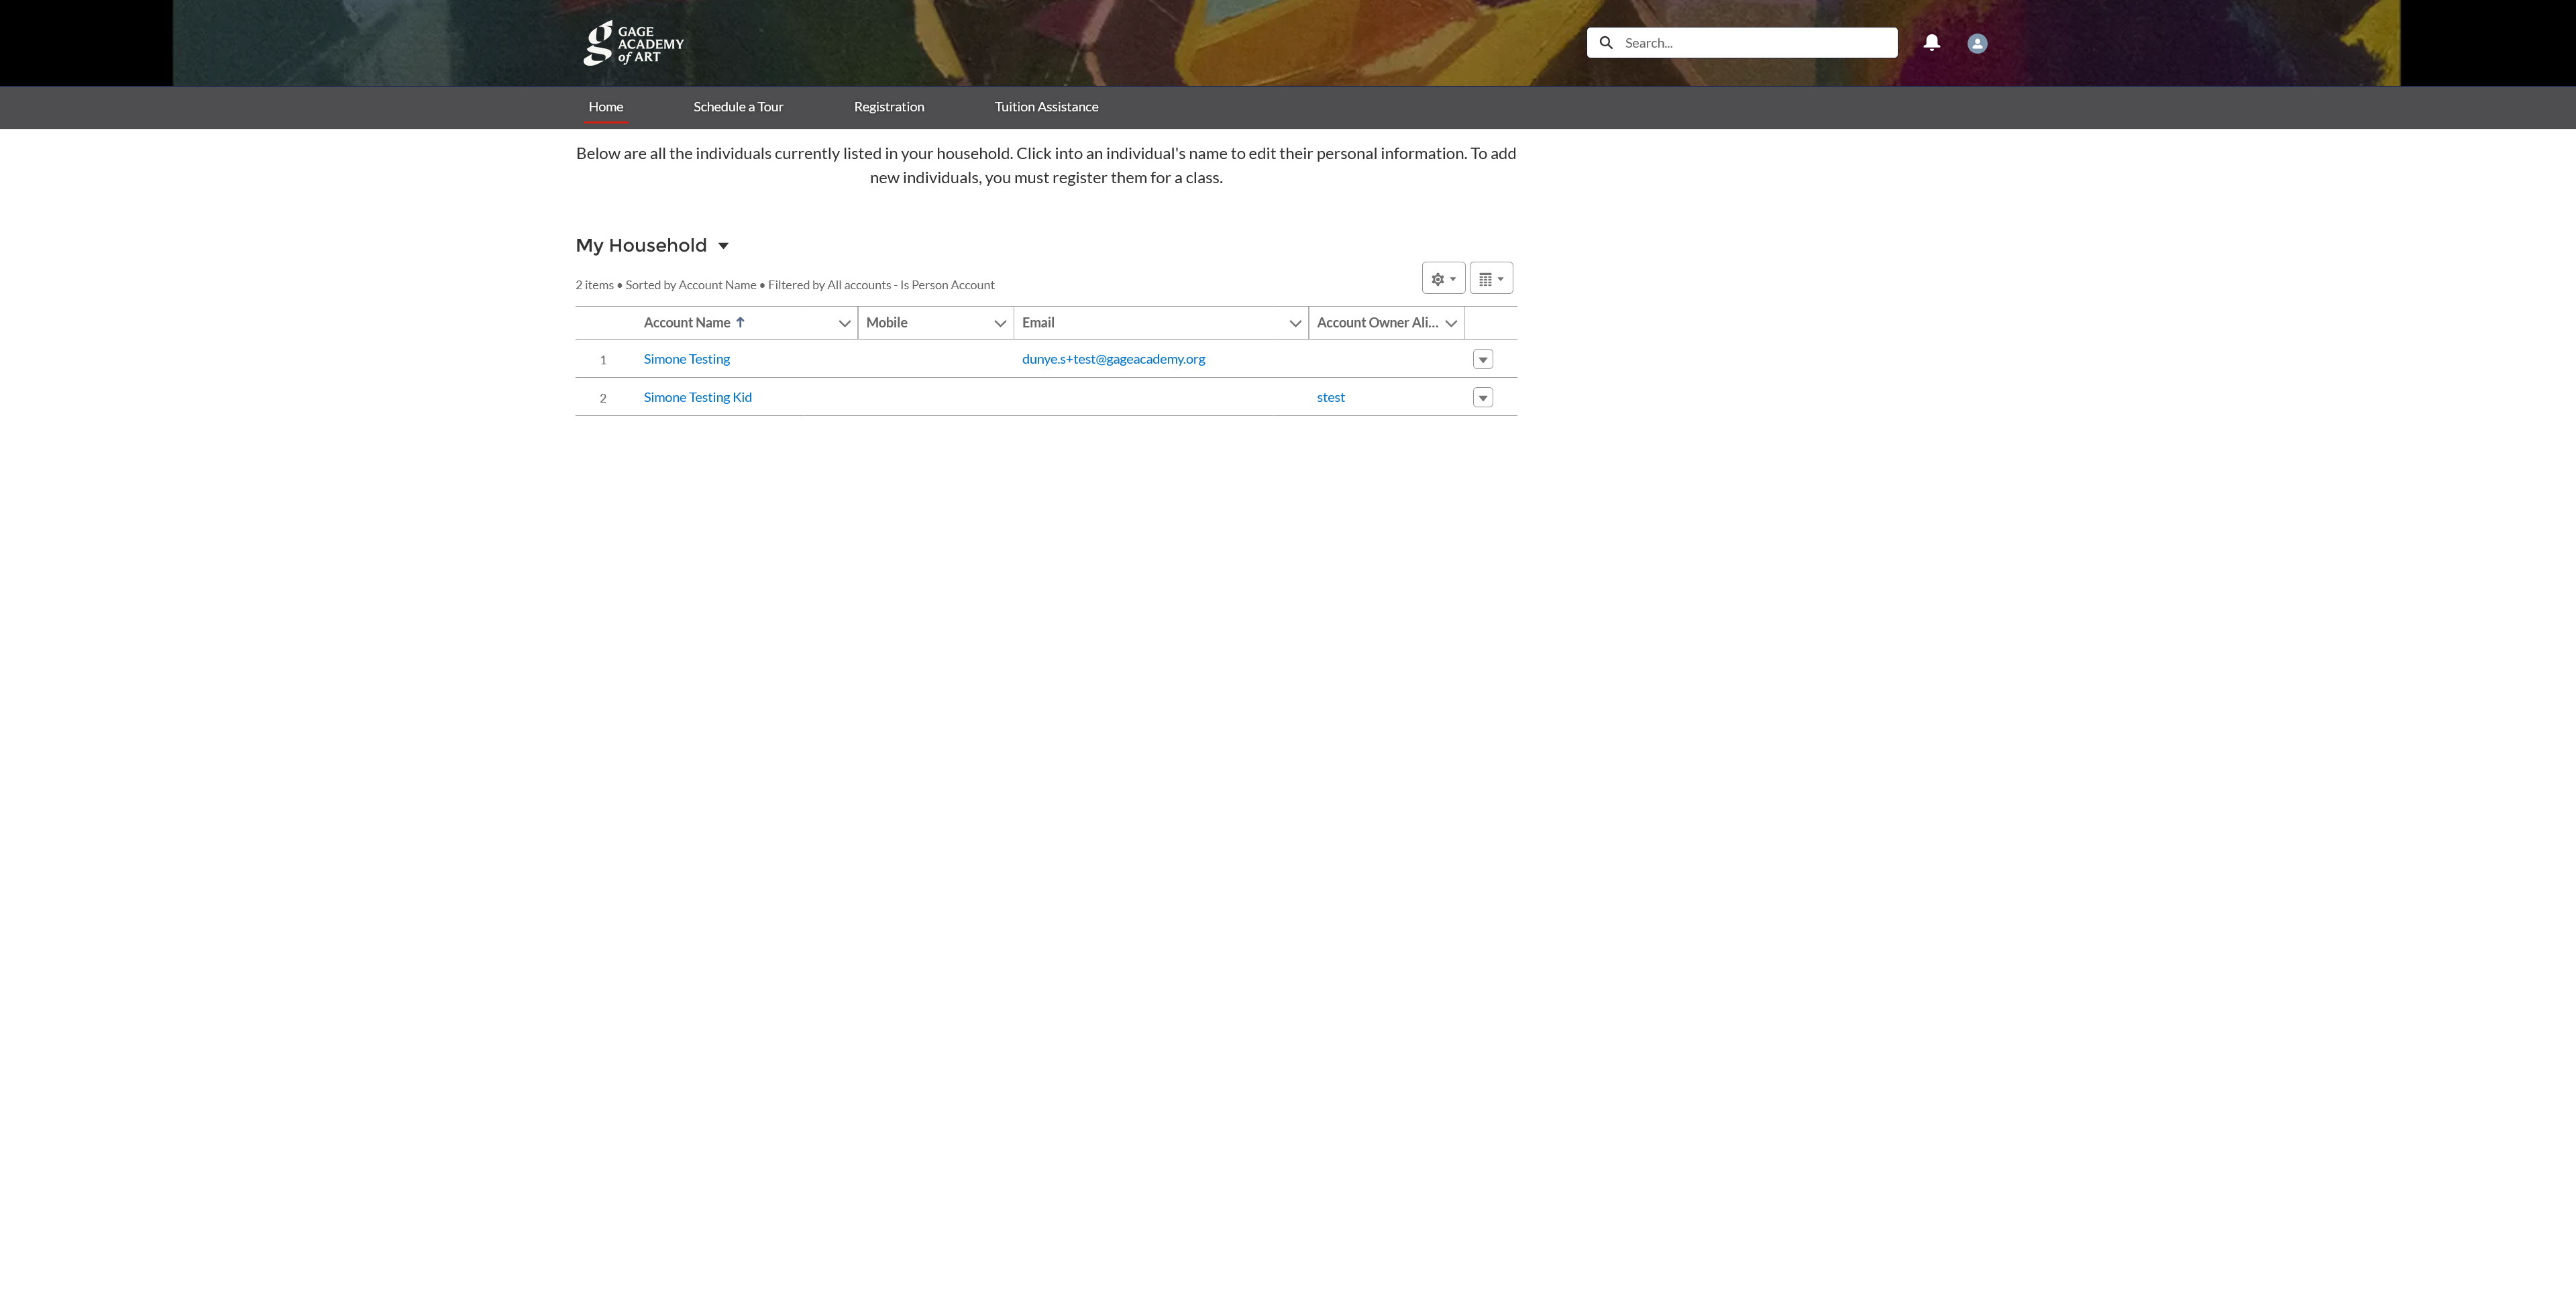Open the Registration tab
This screenshot has width=2576, height=1295.
(x=888, y=107)
